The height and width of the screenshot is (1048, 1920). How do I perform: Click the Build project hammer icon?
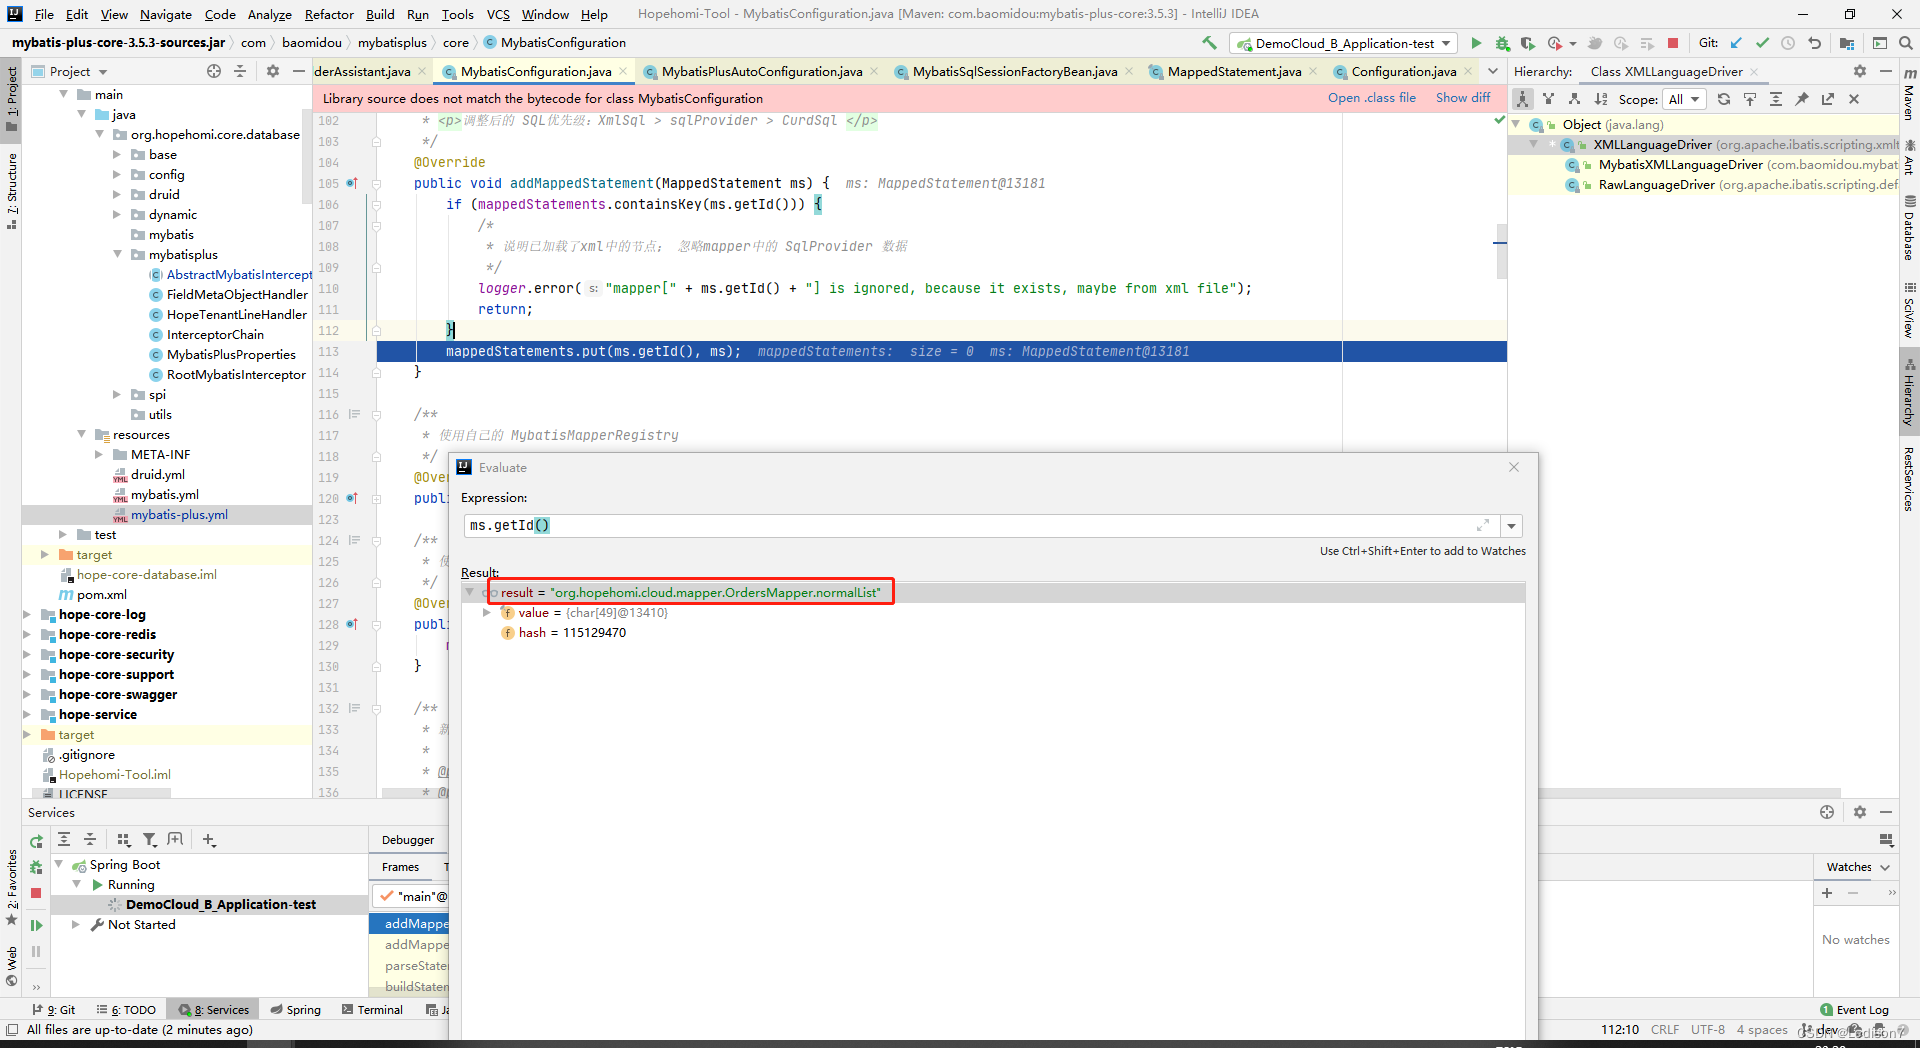(1209, 43)
